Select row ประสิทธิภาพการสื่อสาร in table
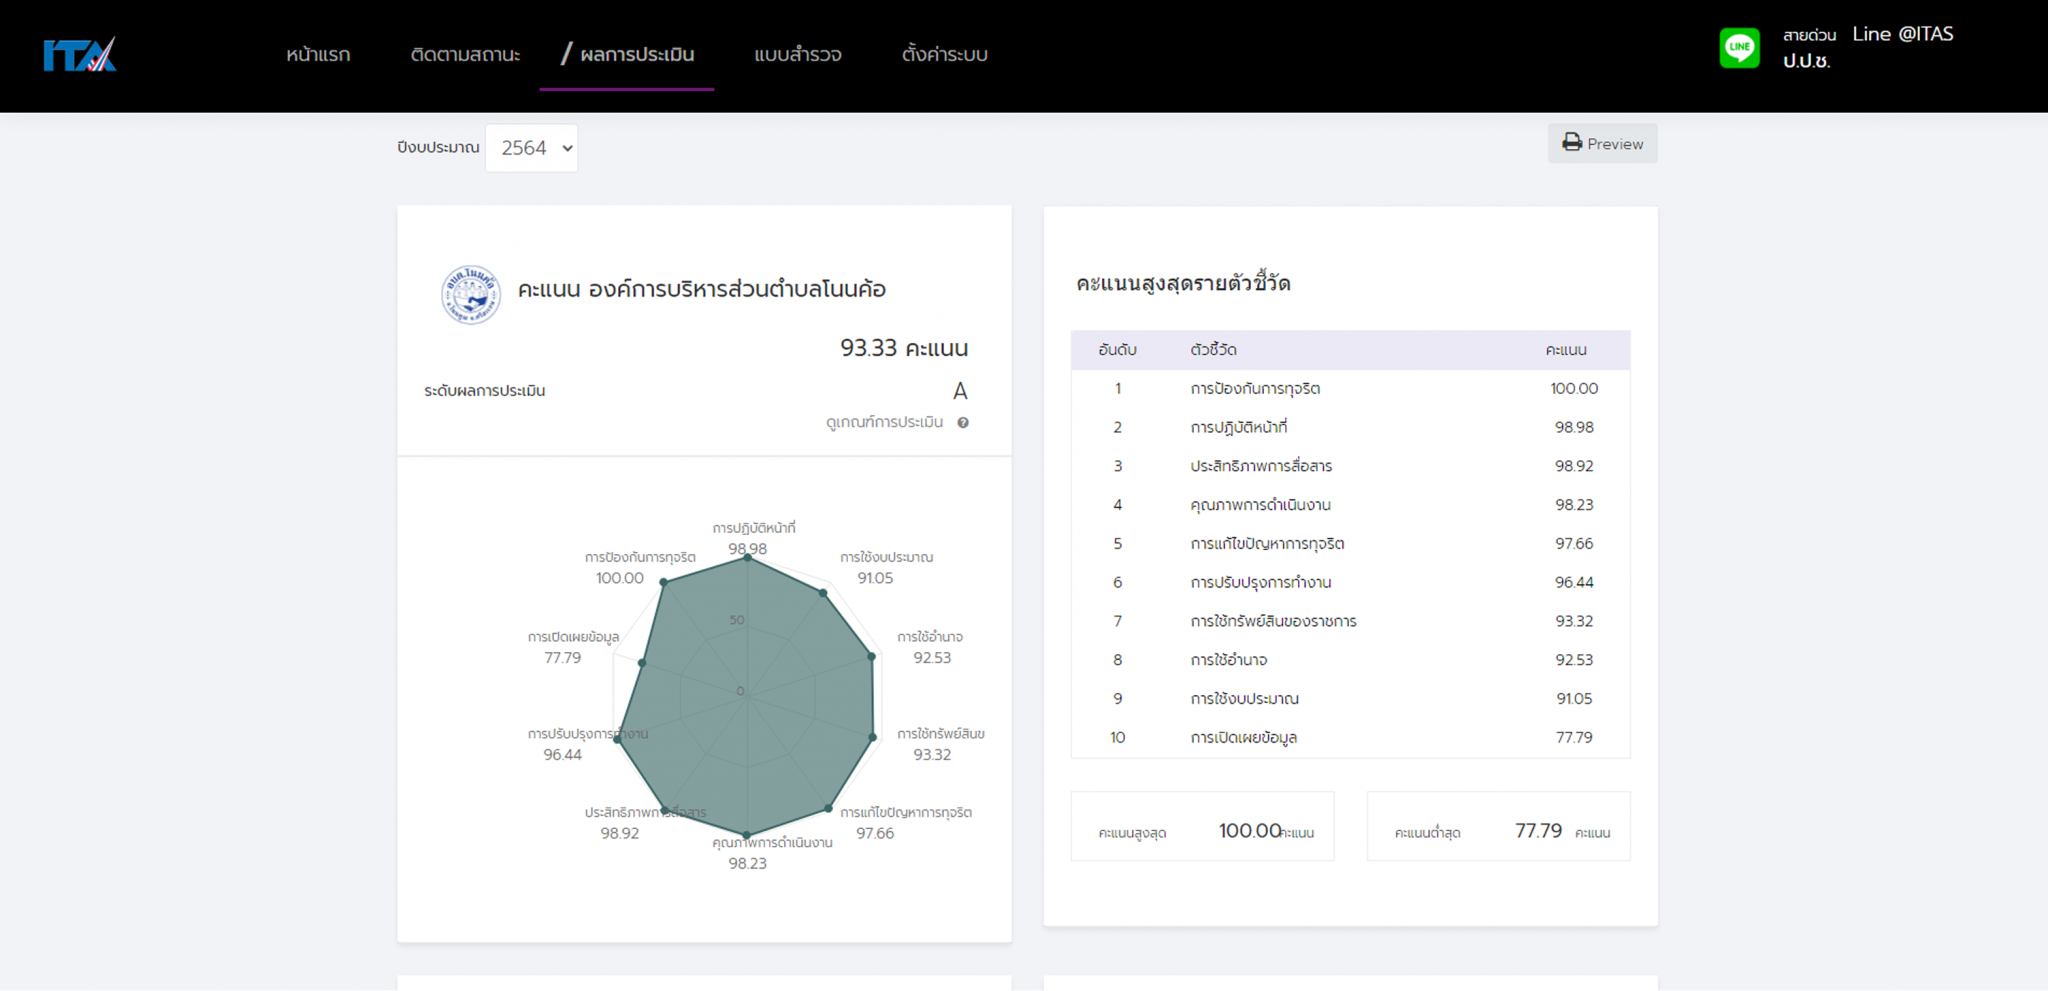 point(1350,466)
